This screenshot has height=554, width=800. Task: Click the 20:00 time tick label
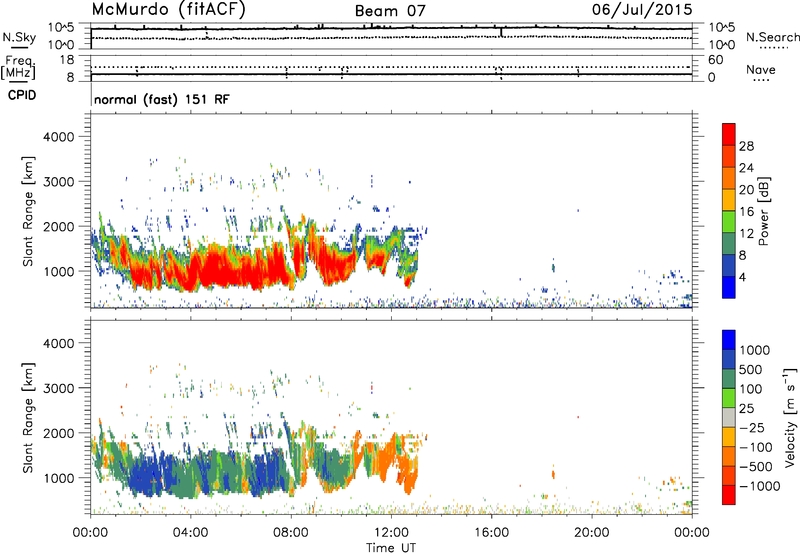click(x=591, y=533)
